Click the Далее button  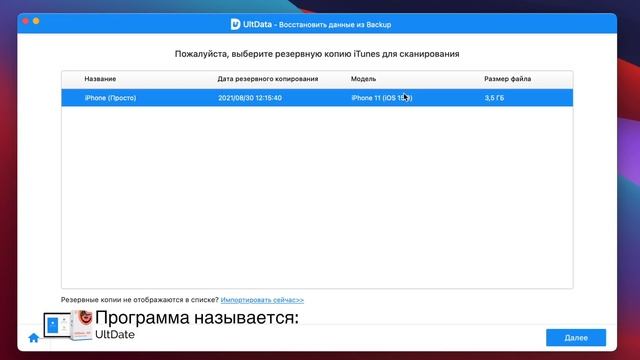pyautogui.click(x=576, y=338)
